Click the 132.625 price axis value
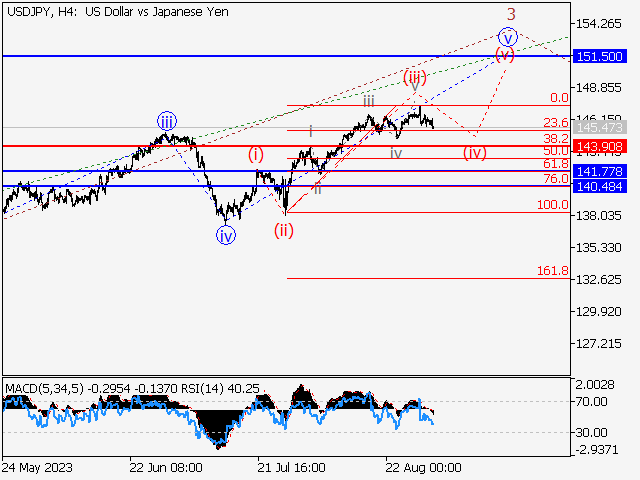 tap(599, 280)
